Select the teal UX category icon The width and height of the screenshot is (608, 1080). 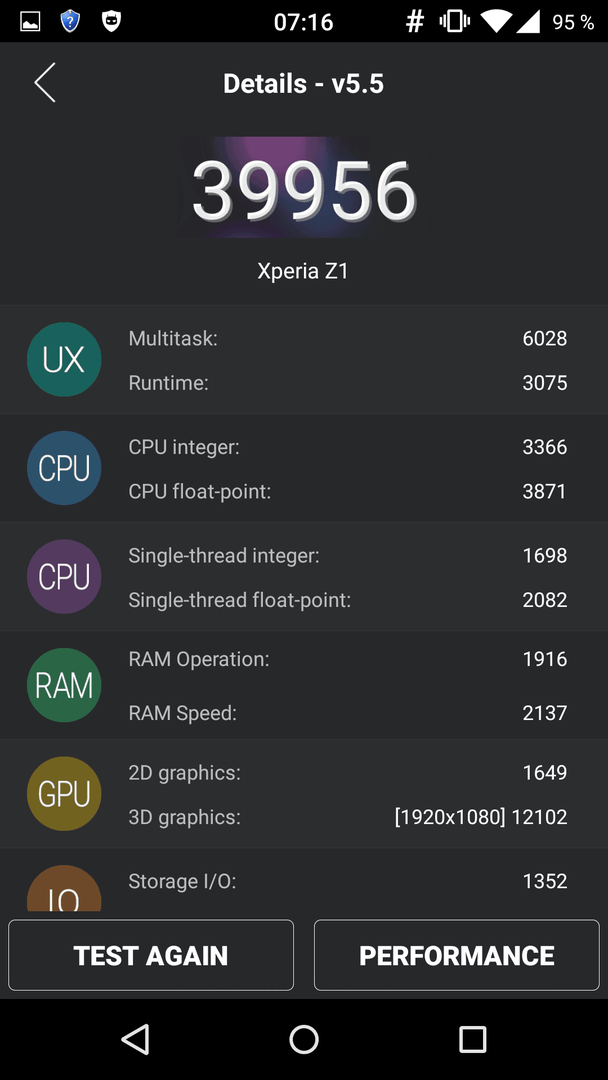(x=64, y=360)
